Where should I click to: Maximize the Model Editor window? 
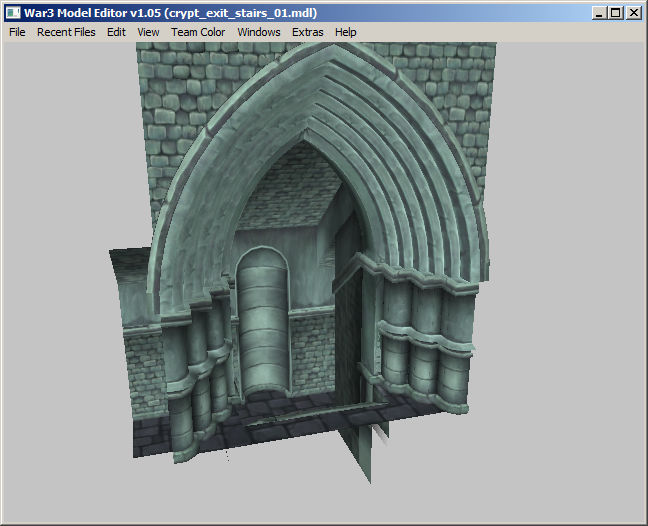point(615,13)
